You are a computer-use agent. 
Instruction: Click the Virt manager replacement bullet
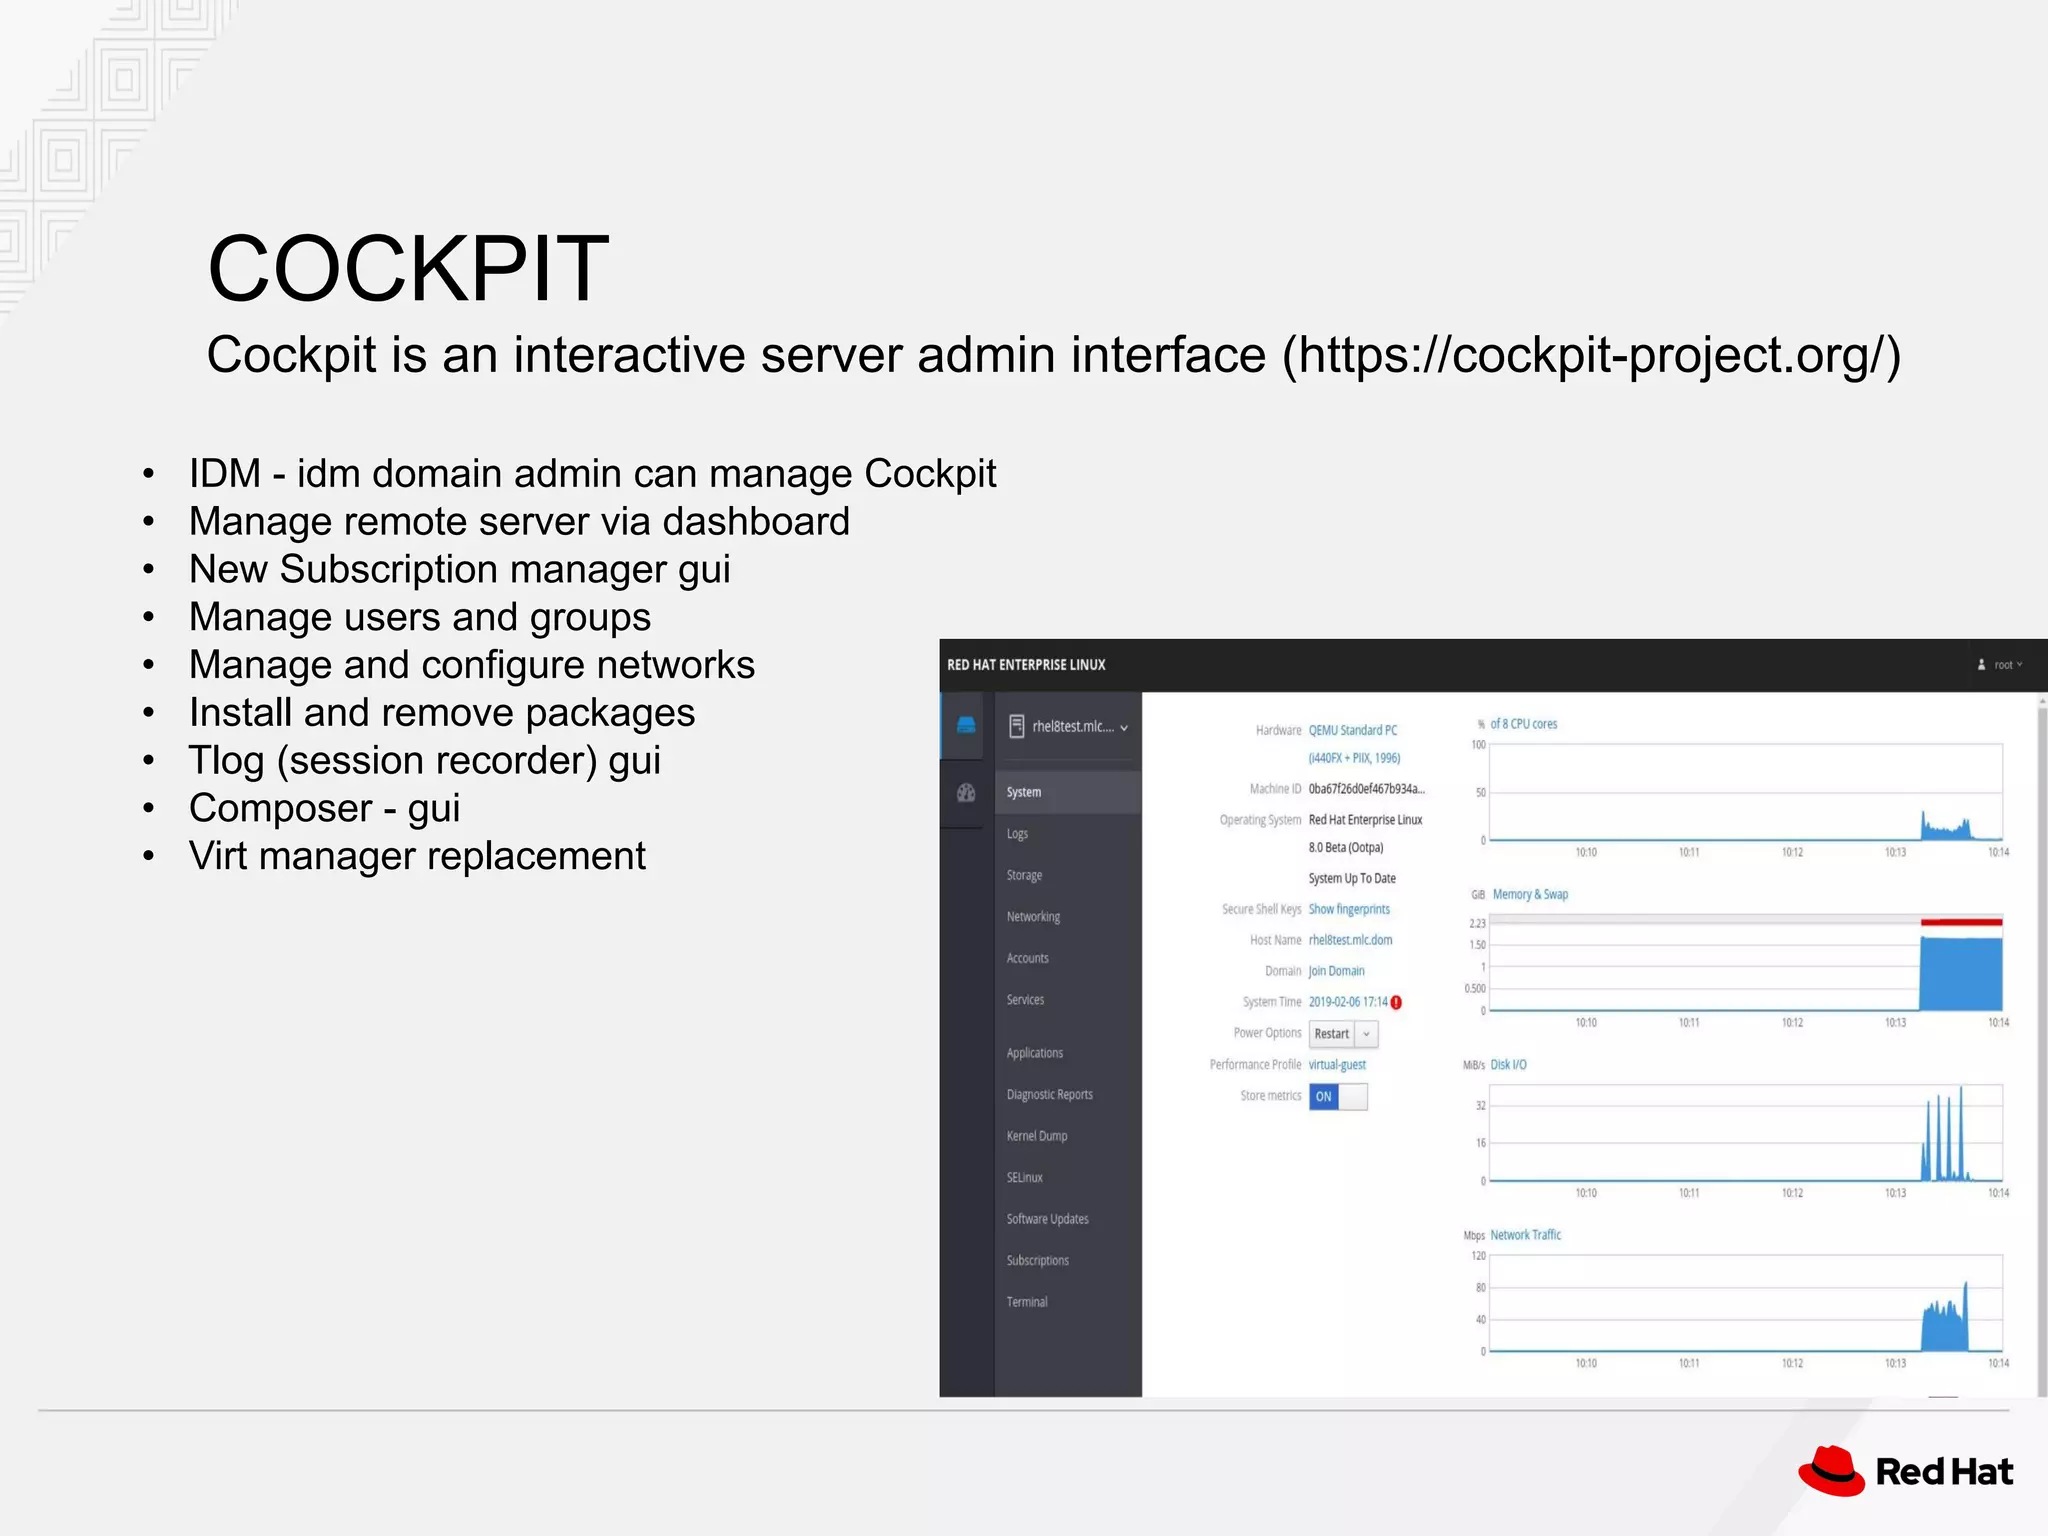point(417,856)
